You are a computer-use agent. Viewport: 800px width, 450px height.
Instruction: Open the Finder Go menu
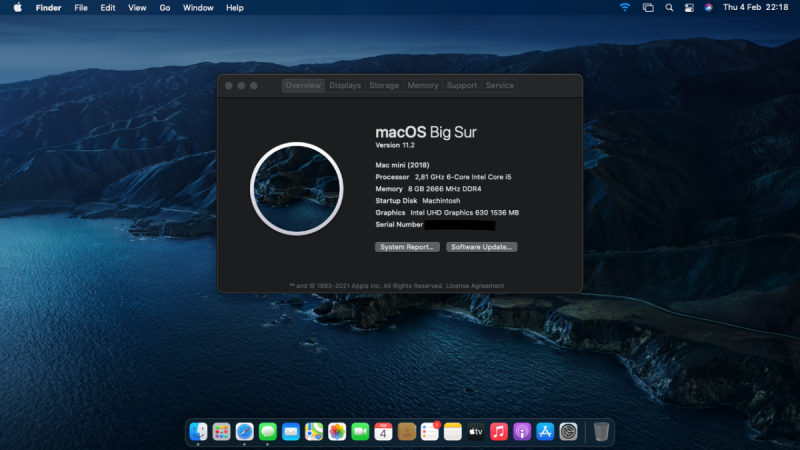(164, 7)
